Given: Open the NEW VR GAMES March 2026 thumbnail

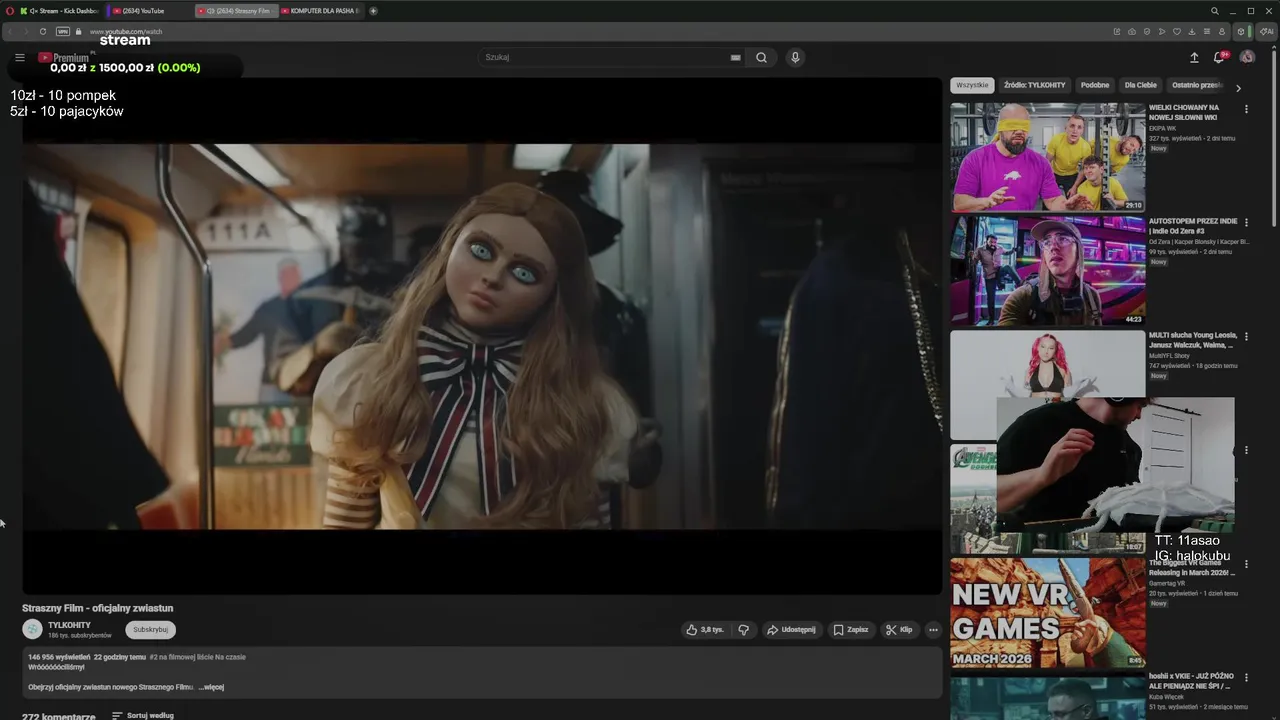Looking at the screenshot, I should click(1047, 612).
